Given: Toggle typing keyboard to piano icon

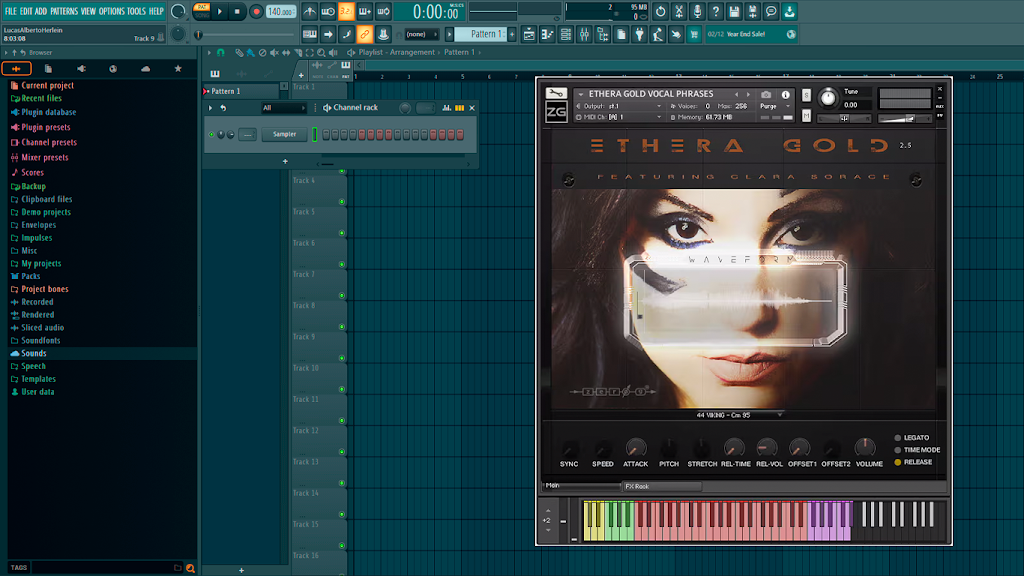Looking at the screenshot, I should click(x=310, y=34).
